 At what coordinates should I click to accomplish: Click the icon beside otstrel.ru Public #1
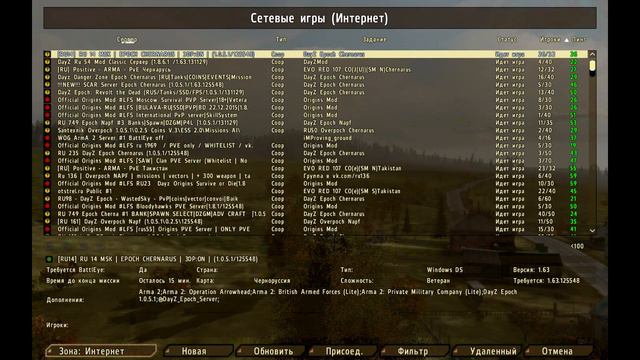[47, 191]
